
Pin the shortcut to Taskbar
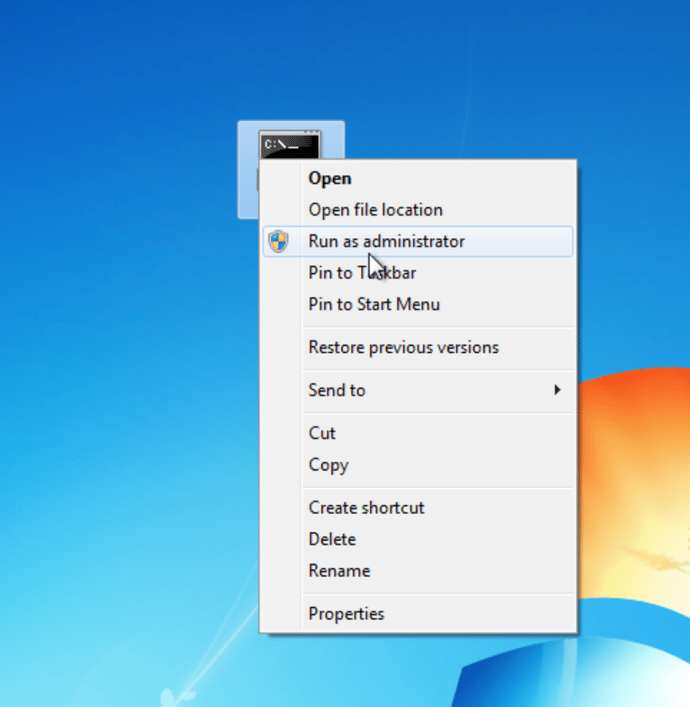362,273
